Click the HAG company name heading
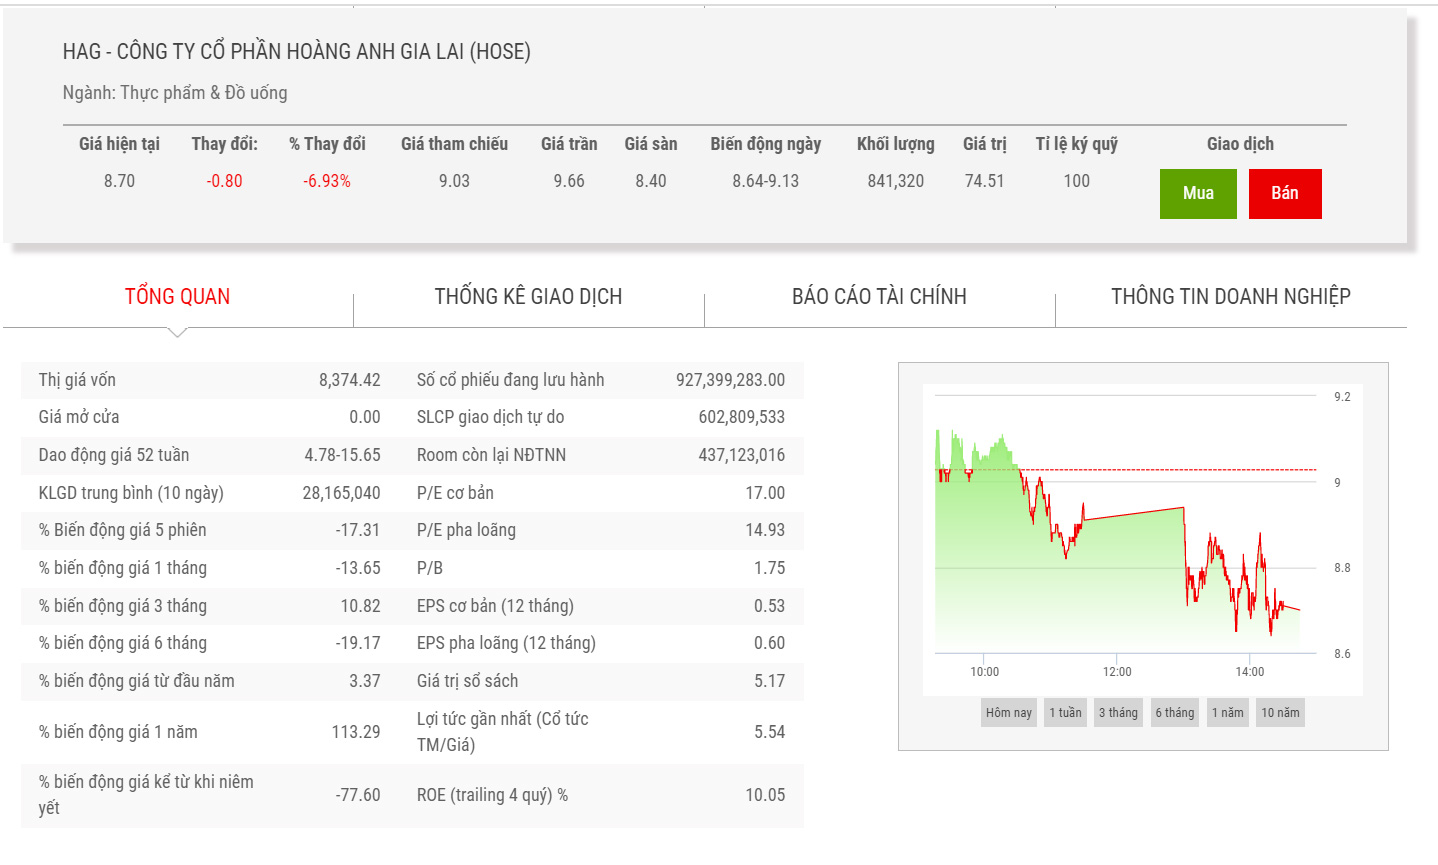Image resolution: width=1438 pixels, height=865 pixels. [296, 51]
